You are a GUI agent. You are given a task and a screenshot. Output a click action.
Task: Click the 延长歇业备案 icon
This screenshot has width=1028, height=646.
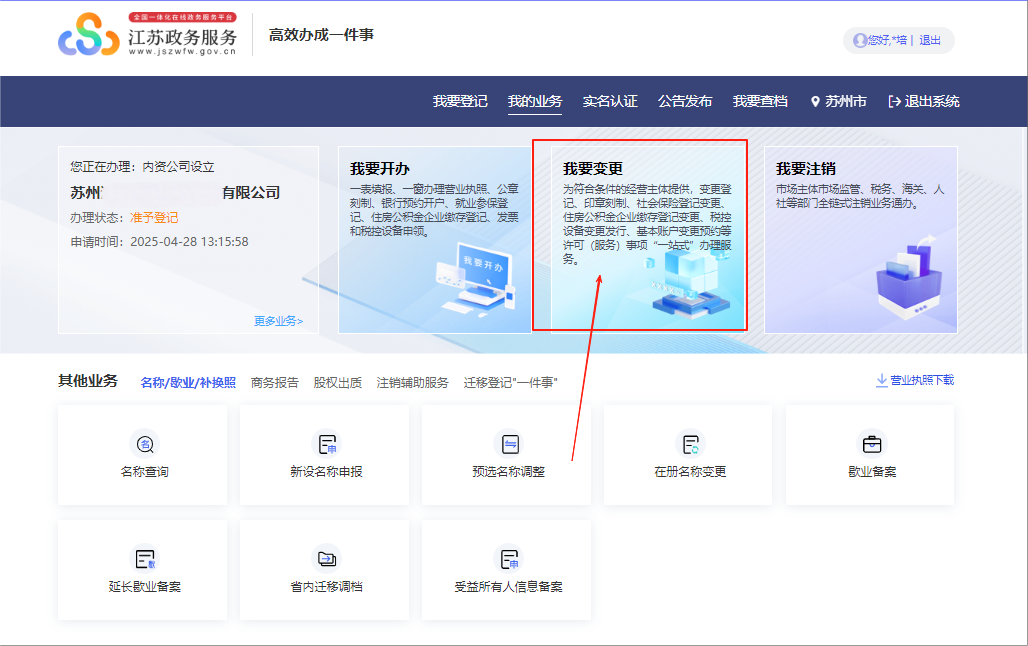pyautogui.click(x=145, y=559)
